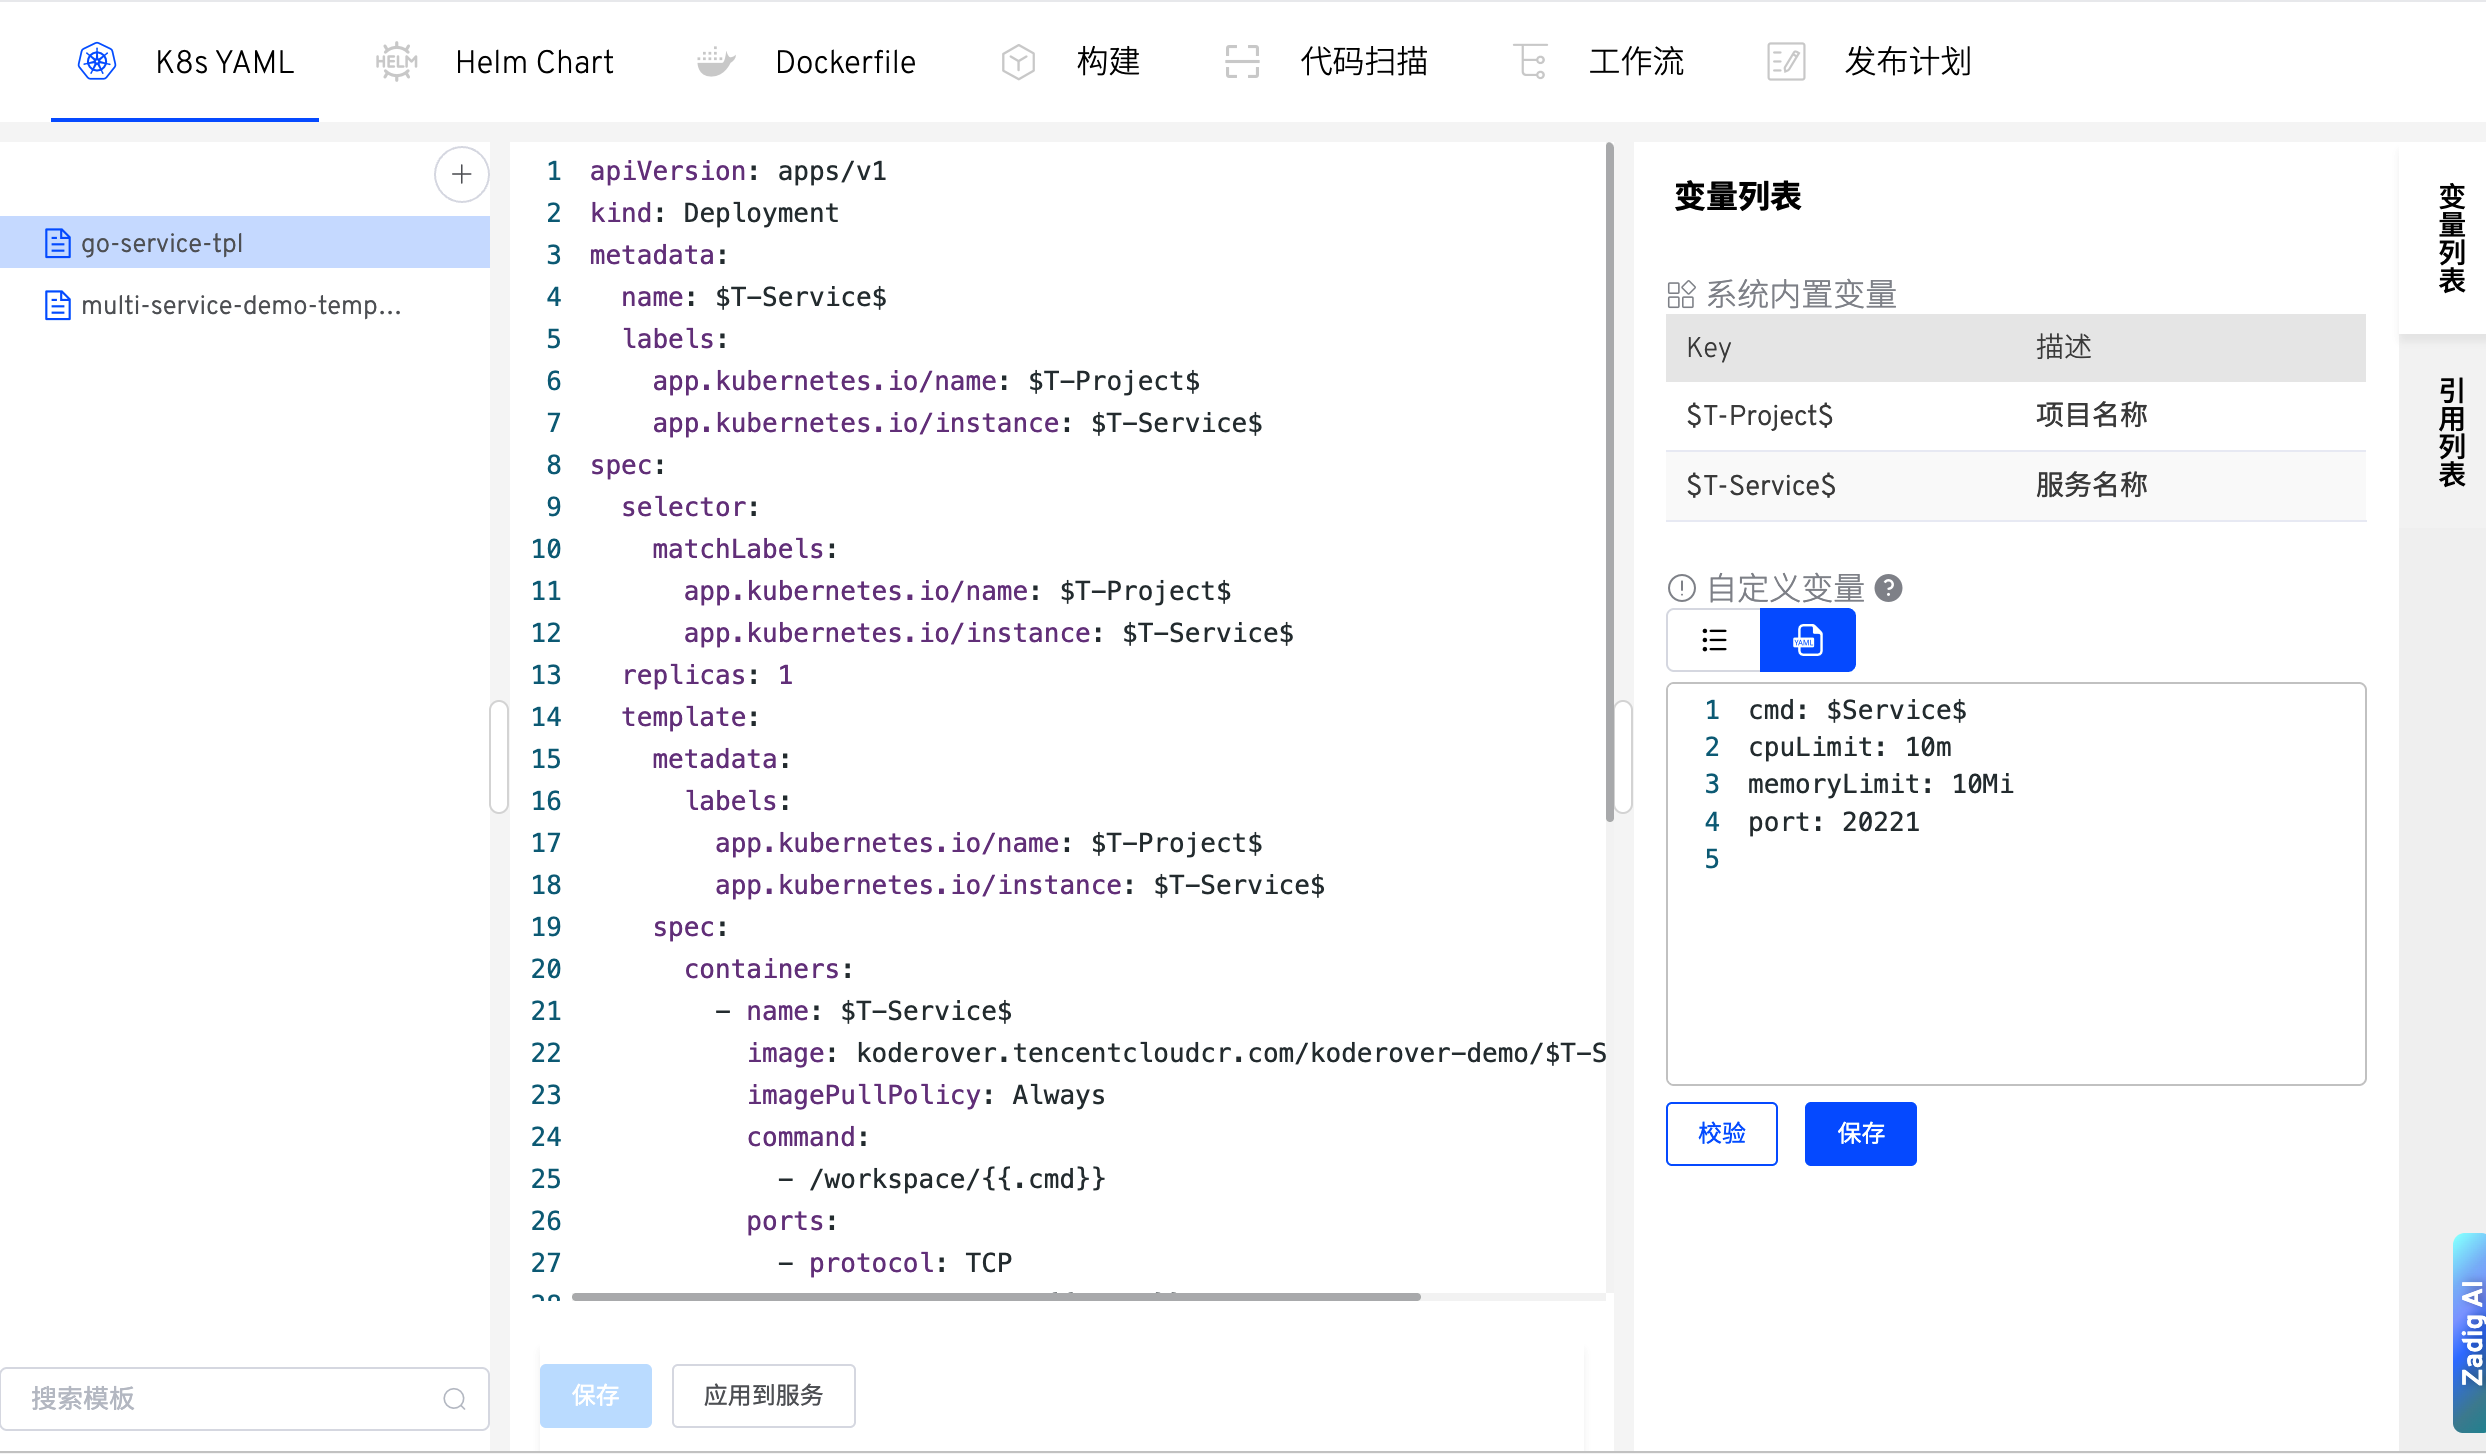The height and width of the screenshot is (1454, 2486).
Task: Click the Kubernetes icon beside K8s YAML
Action: (x=97, y=61)
